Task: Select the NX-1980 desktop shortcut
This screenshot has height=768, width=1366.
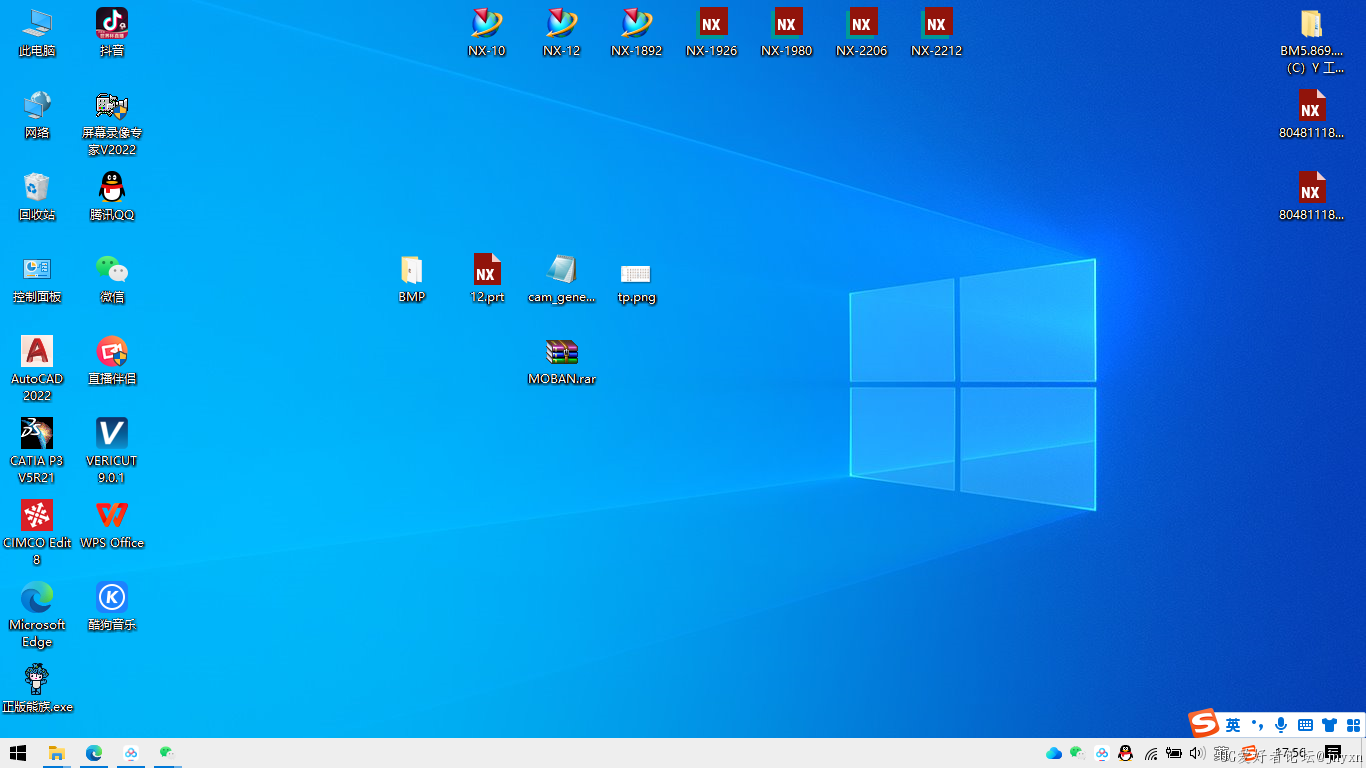Action: pos(787,33)
